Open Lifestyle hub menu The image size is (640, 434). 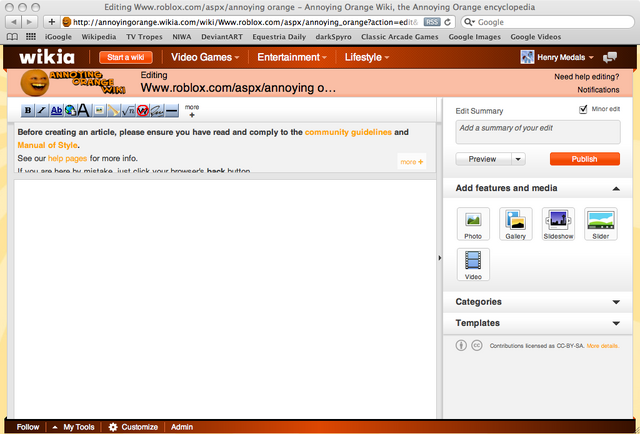[x=367, y=57]
